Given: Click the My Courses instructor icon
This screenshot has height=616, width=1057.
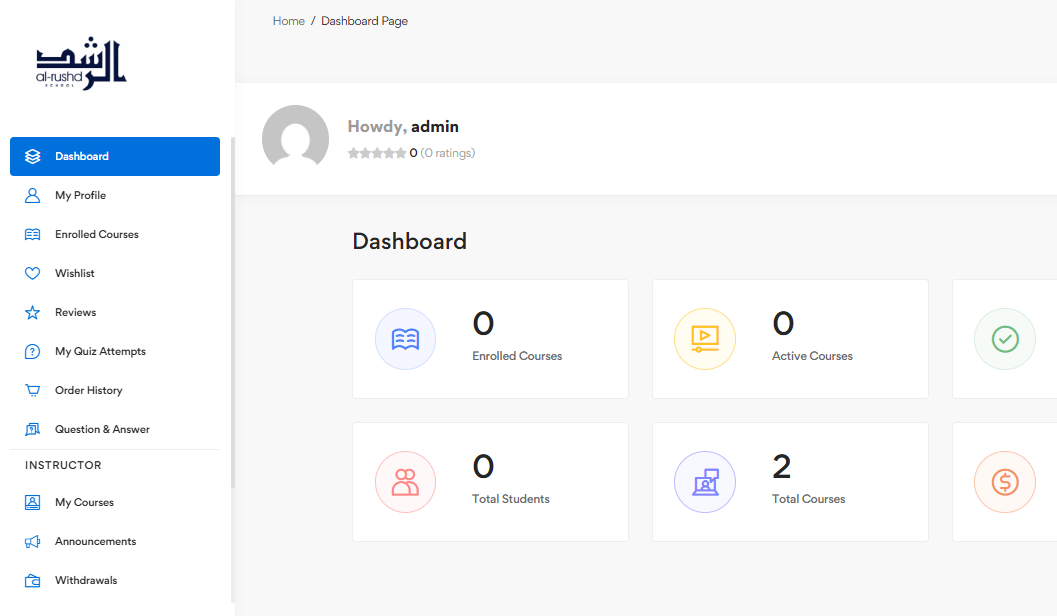Looking at the screenshot, I should pyautogui.click(x=32, y=503).
